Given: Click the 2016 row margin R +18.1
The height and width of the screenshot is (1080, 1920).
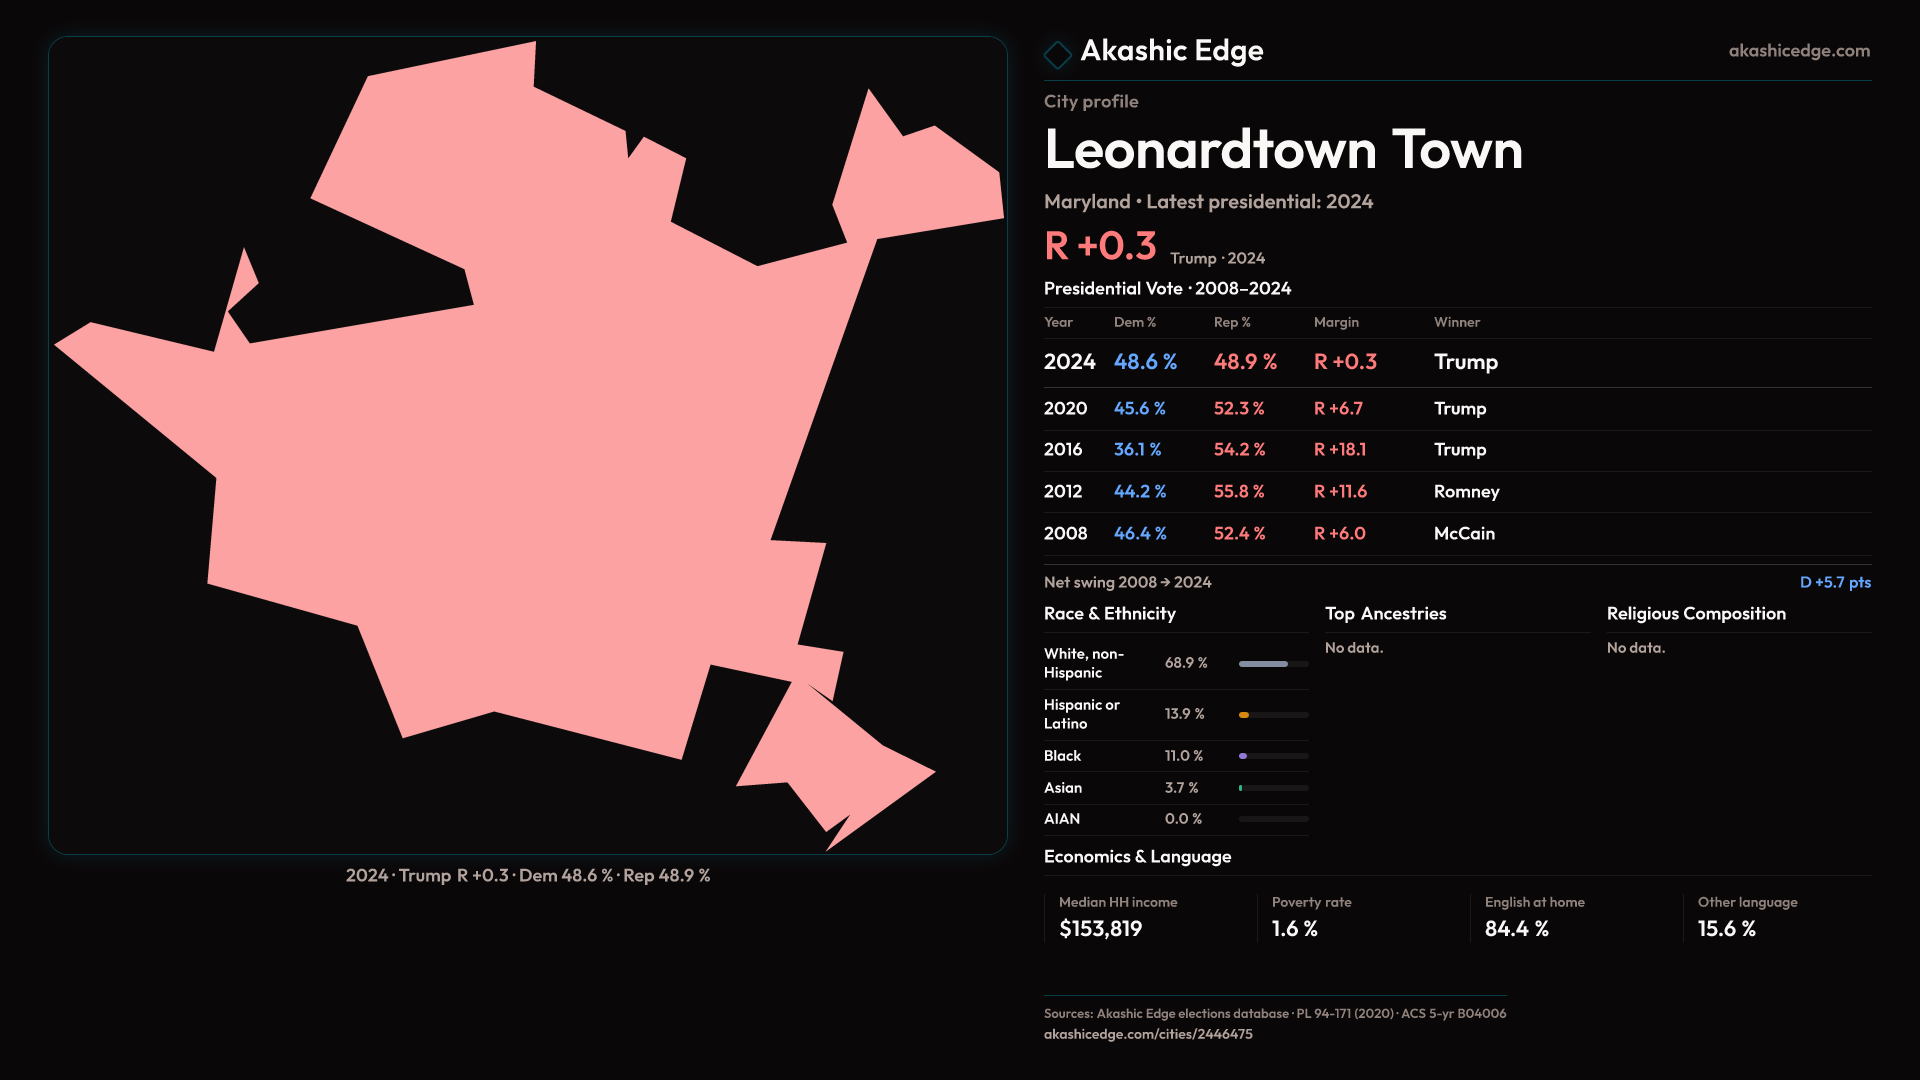Looking at the screenshot, I should pyautogui.click(x=1339, y=450).
